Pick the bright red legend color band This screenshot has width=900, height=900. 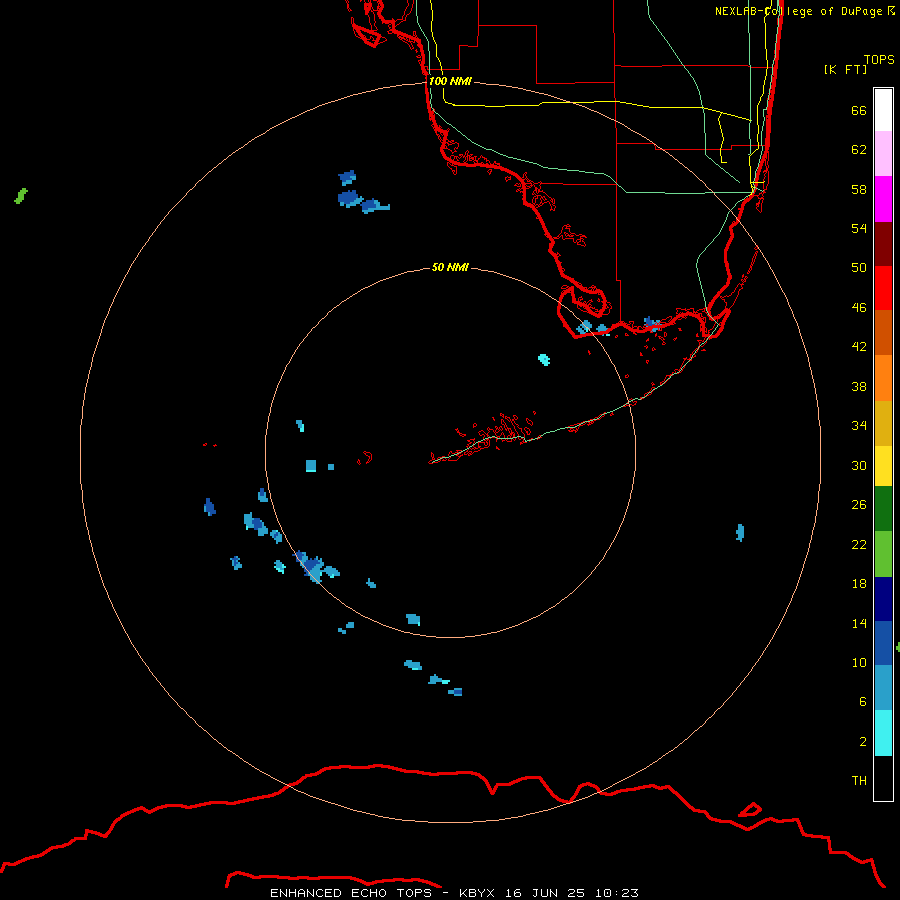(x=883, y=288)
